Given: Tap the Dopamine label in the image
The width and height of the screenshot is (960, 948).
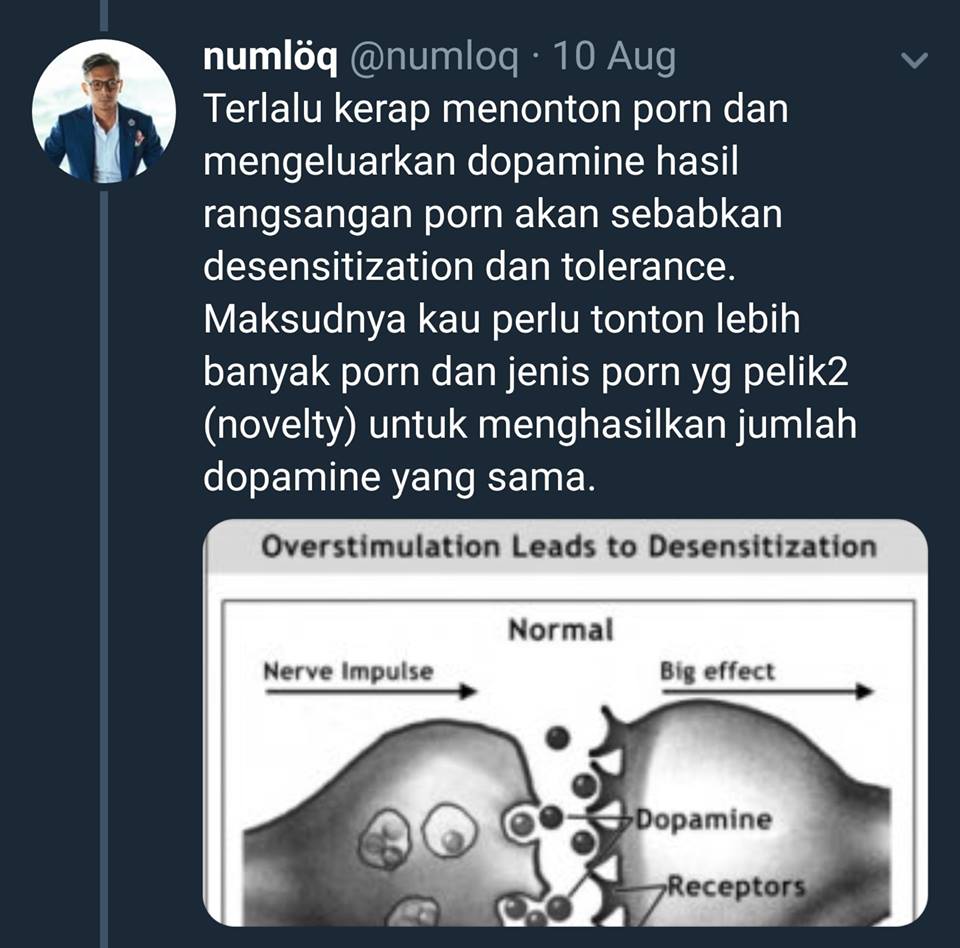Looking at the screenshot, I should (x=703, y=819).
